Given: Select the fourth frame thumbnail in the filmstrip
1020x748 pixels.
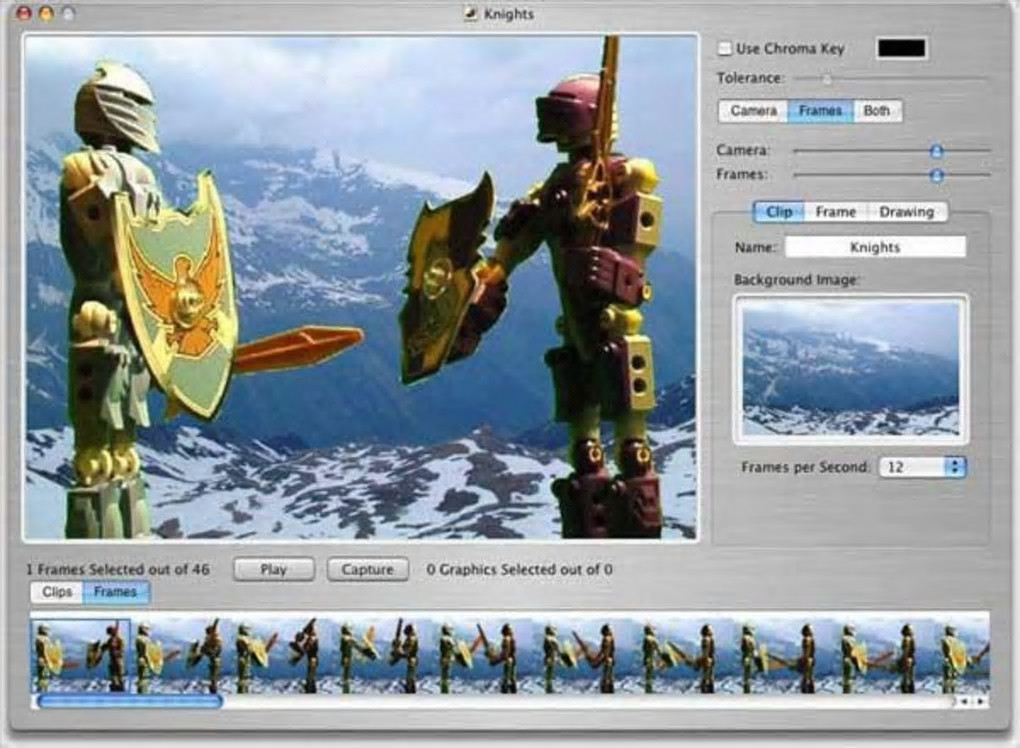Looking at the screenshot, I should [382, 656].
